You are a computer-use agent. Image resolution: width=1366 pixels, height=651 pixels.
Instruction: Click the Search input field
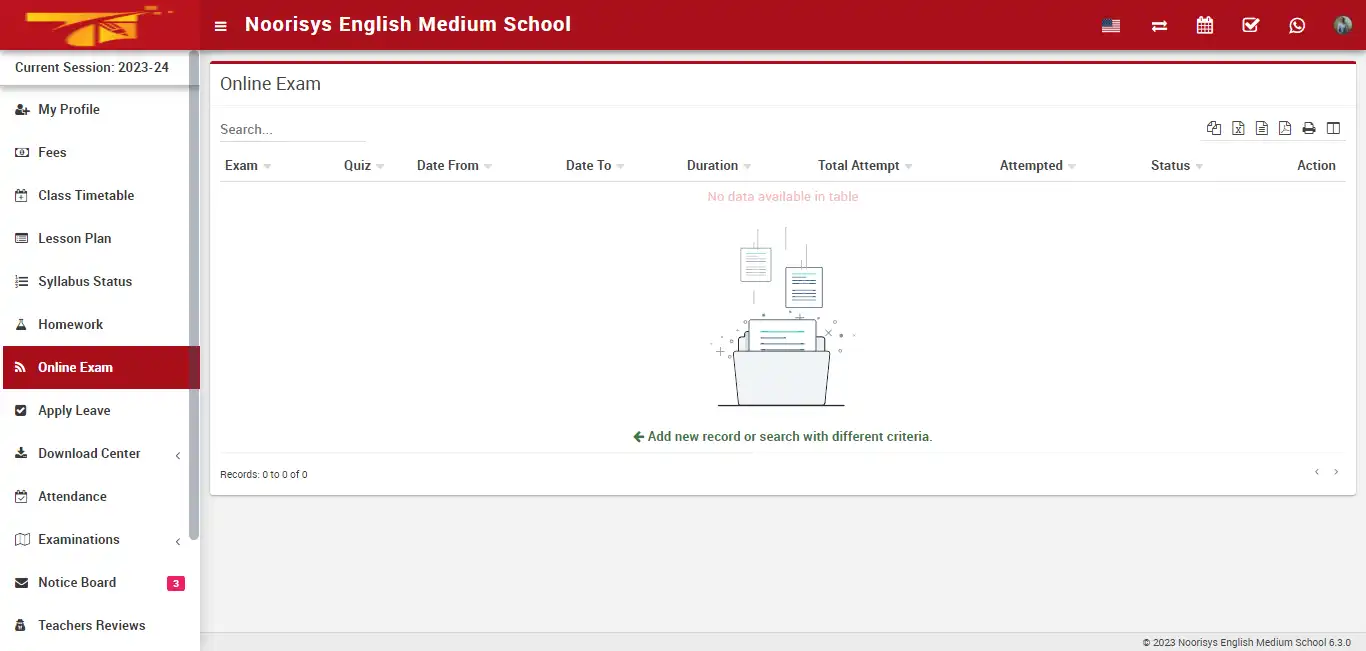coord(290,129)
